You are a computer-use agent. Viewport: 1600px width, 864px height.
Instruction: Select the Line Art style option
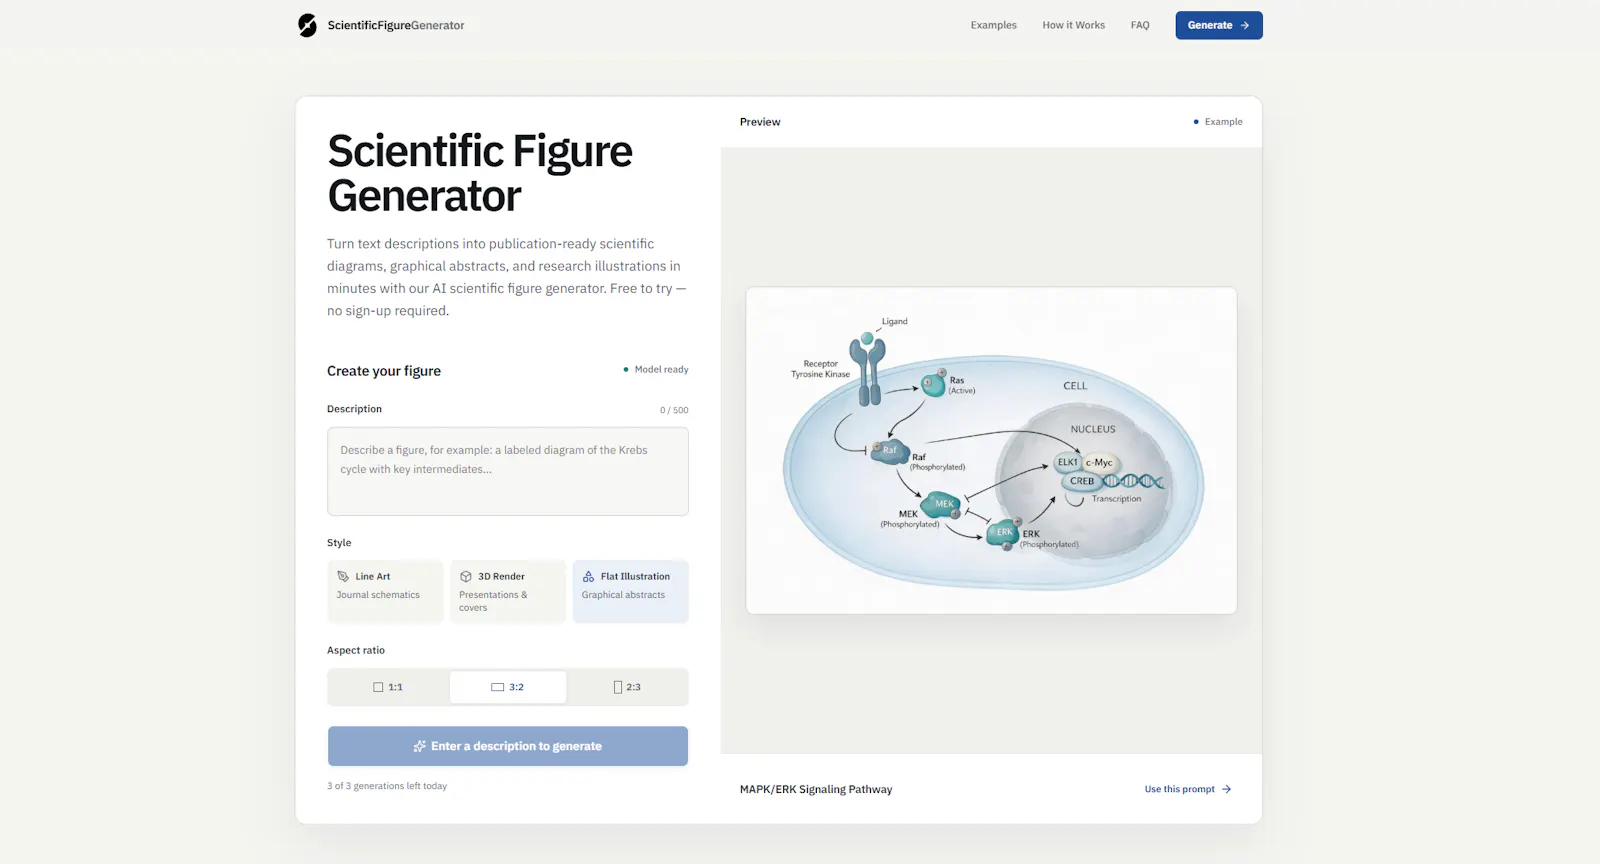tap(384, 591)
